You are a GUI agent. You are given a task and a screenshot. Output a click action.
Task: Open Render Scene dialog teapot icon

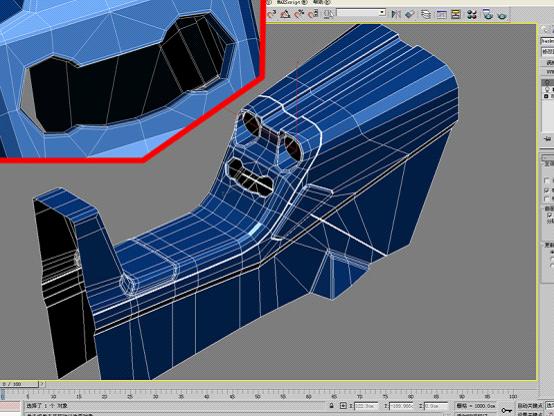488,14
